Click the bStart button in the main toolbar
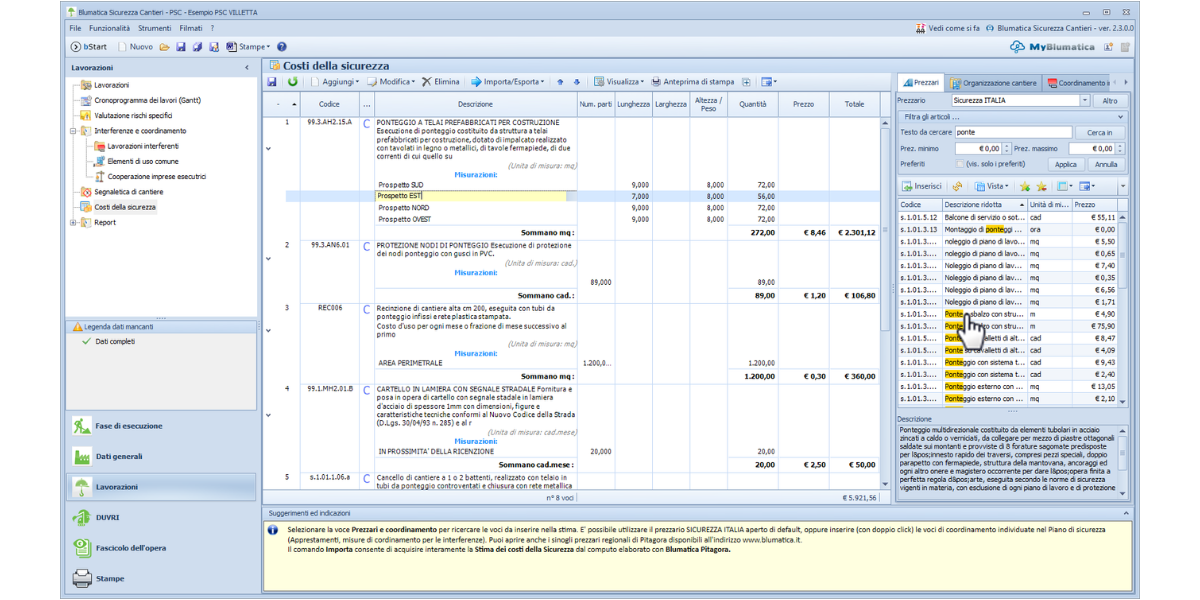Viewport: 1200px width, 600px height. click(90, 47)
